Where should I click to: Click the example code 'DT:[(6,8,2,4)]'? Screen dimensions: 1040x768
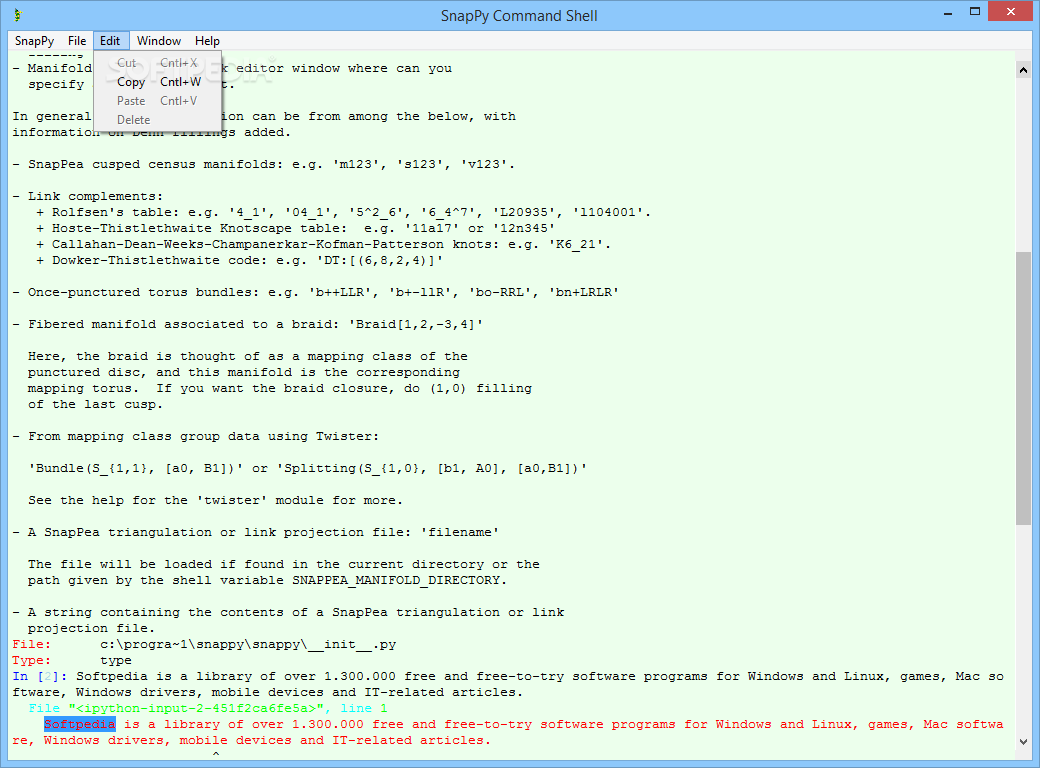click(x=379, y=261)
